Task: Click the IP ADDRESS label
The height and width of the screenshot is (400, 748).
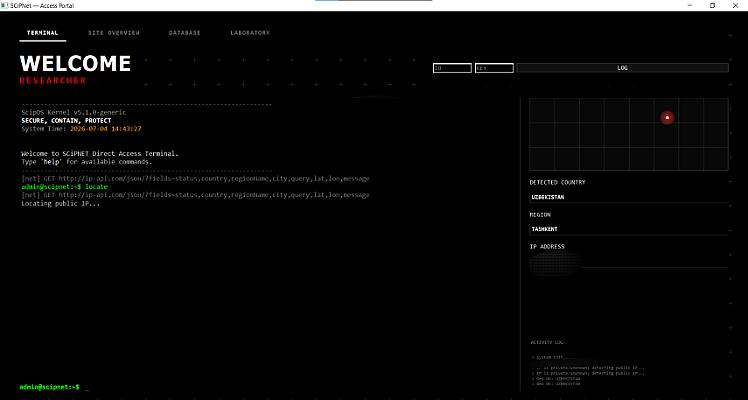Action: coord(547,246)
